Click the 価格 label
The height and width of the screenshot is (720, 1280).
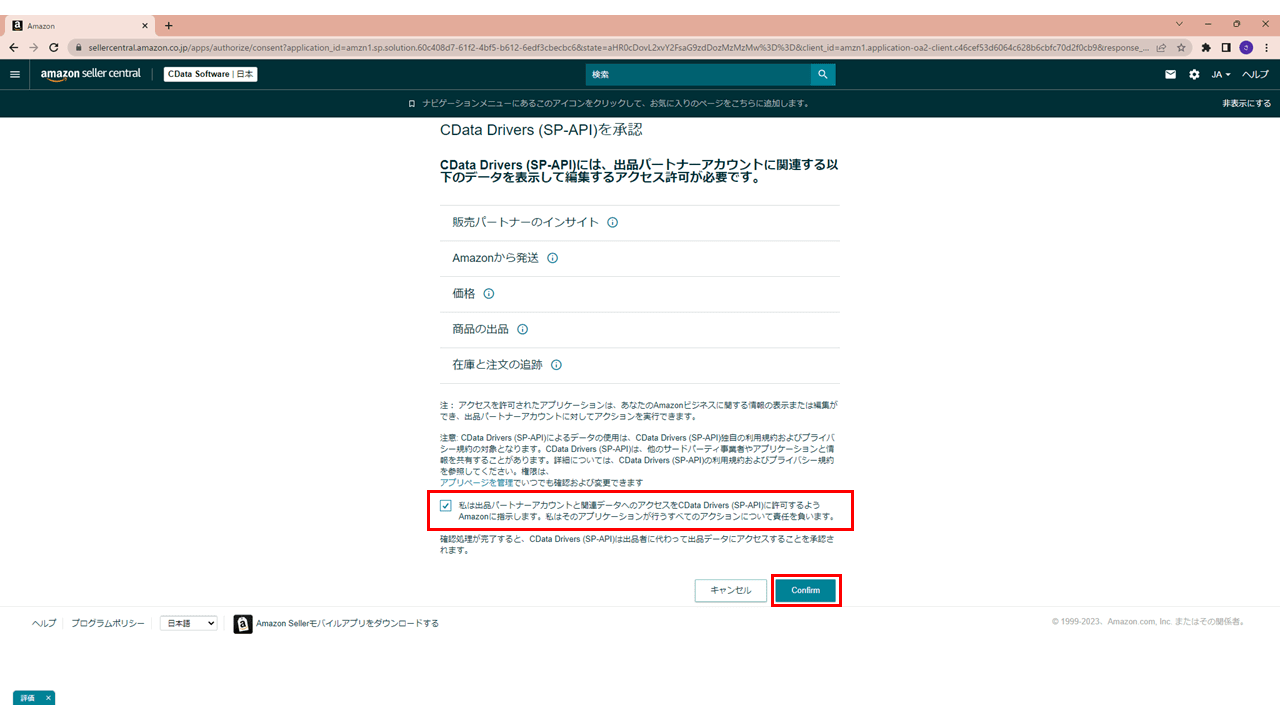[x=464, y=294]
